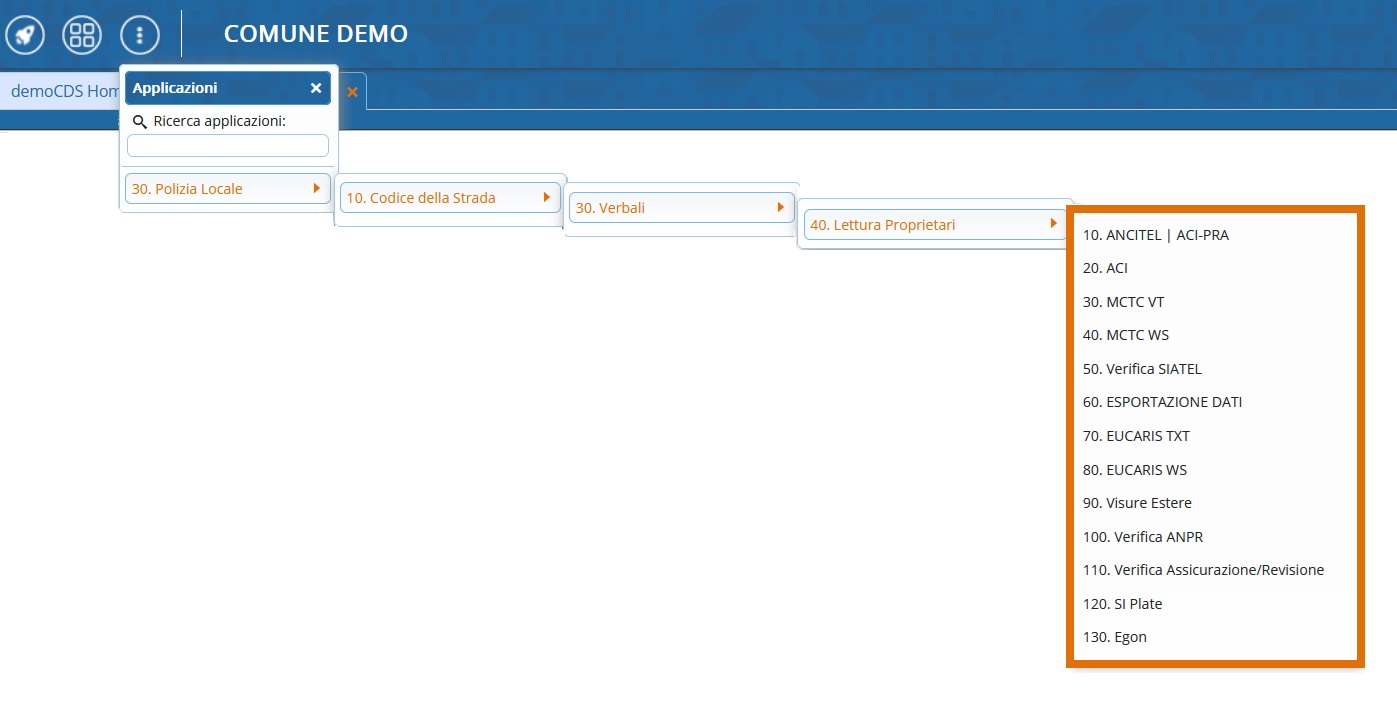Expand the 30. Verbali submenu
Image resolution: width=1397 pixels, height=727 pixels.
coord(680,208)
